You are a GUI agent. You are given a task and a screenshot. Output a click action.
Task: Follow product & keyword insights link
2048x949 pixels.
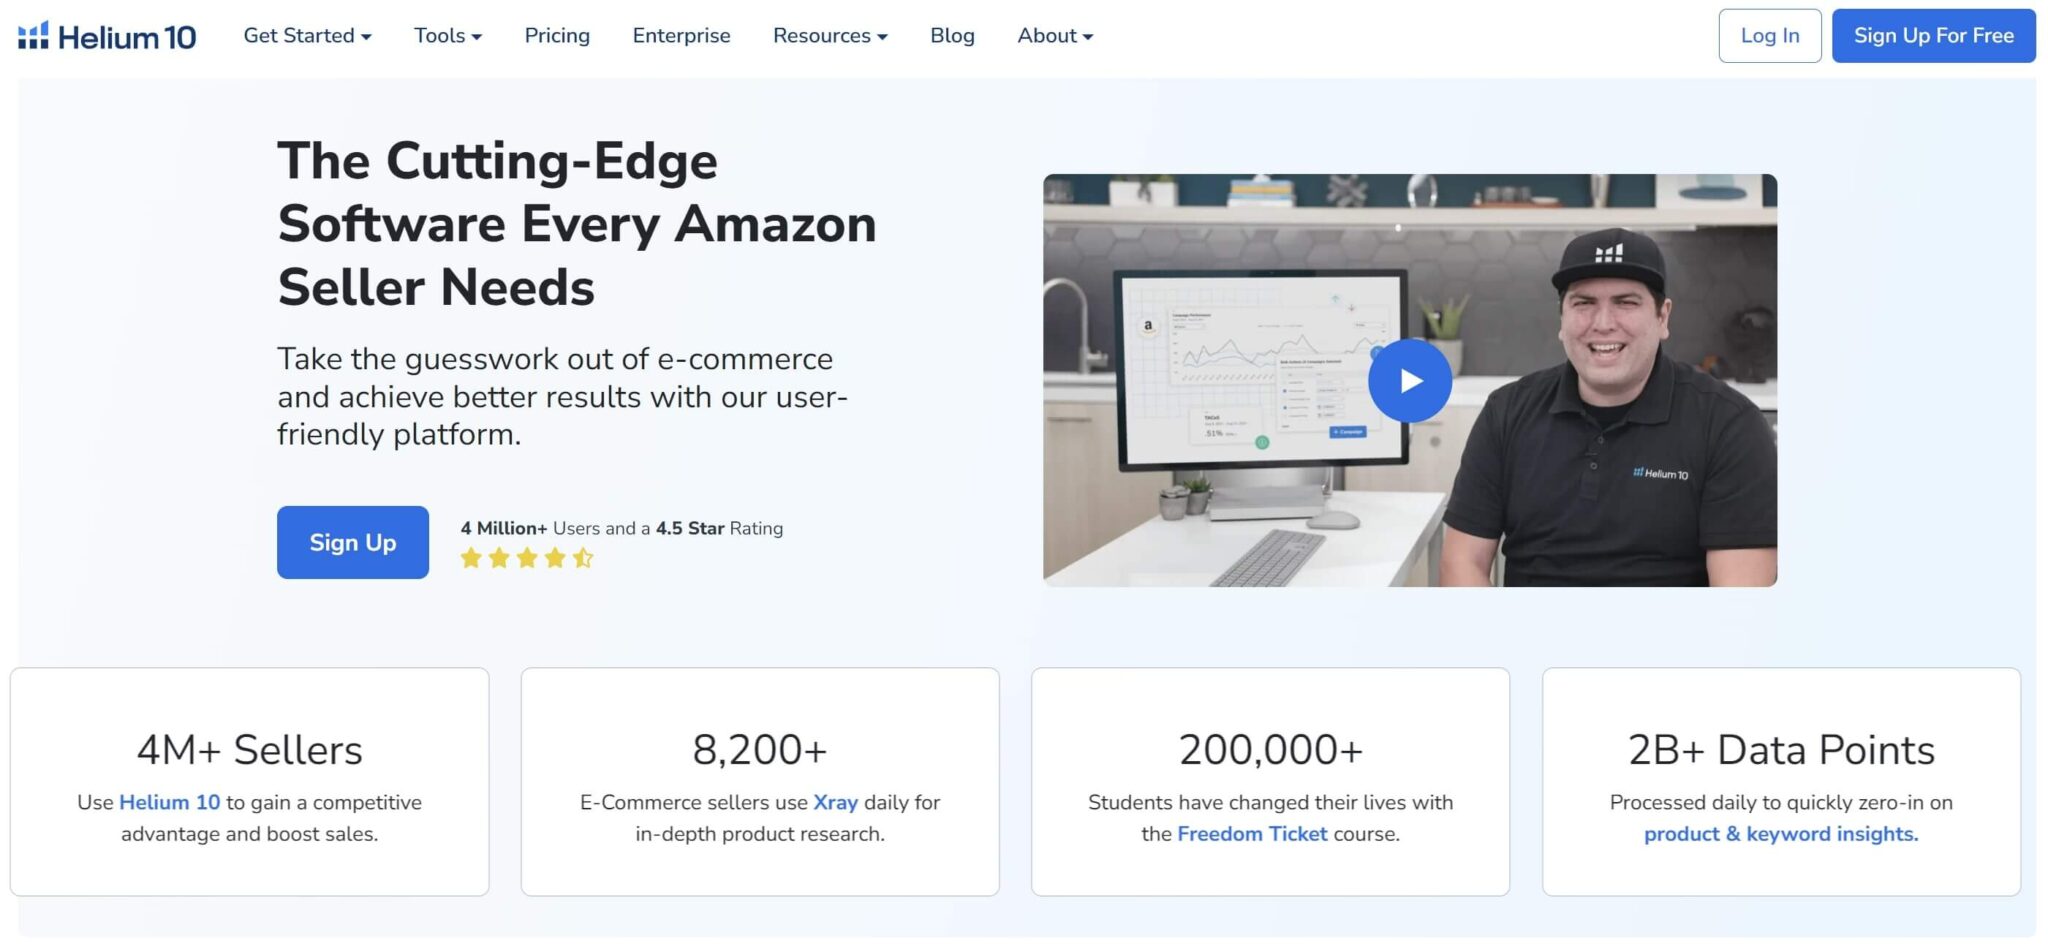1781,833
